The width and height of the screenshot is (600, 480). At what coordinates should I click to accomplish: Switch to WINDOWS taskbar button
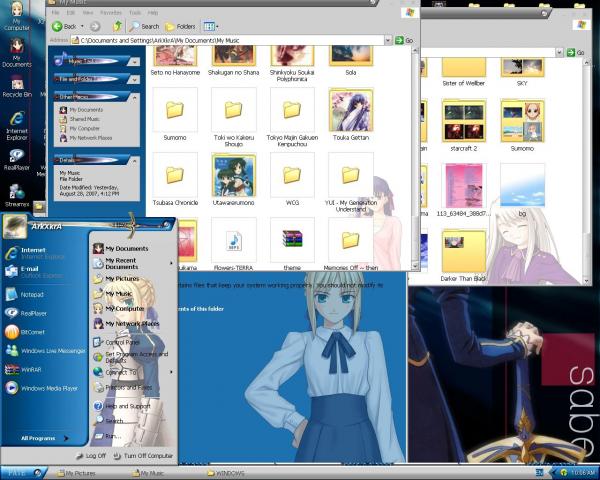tap(226, 473)
